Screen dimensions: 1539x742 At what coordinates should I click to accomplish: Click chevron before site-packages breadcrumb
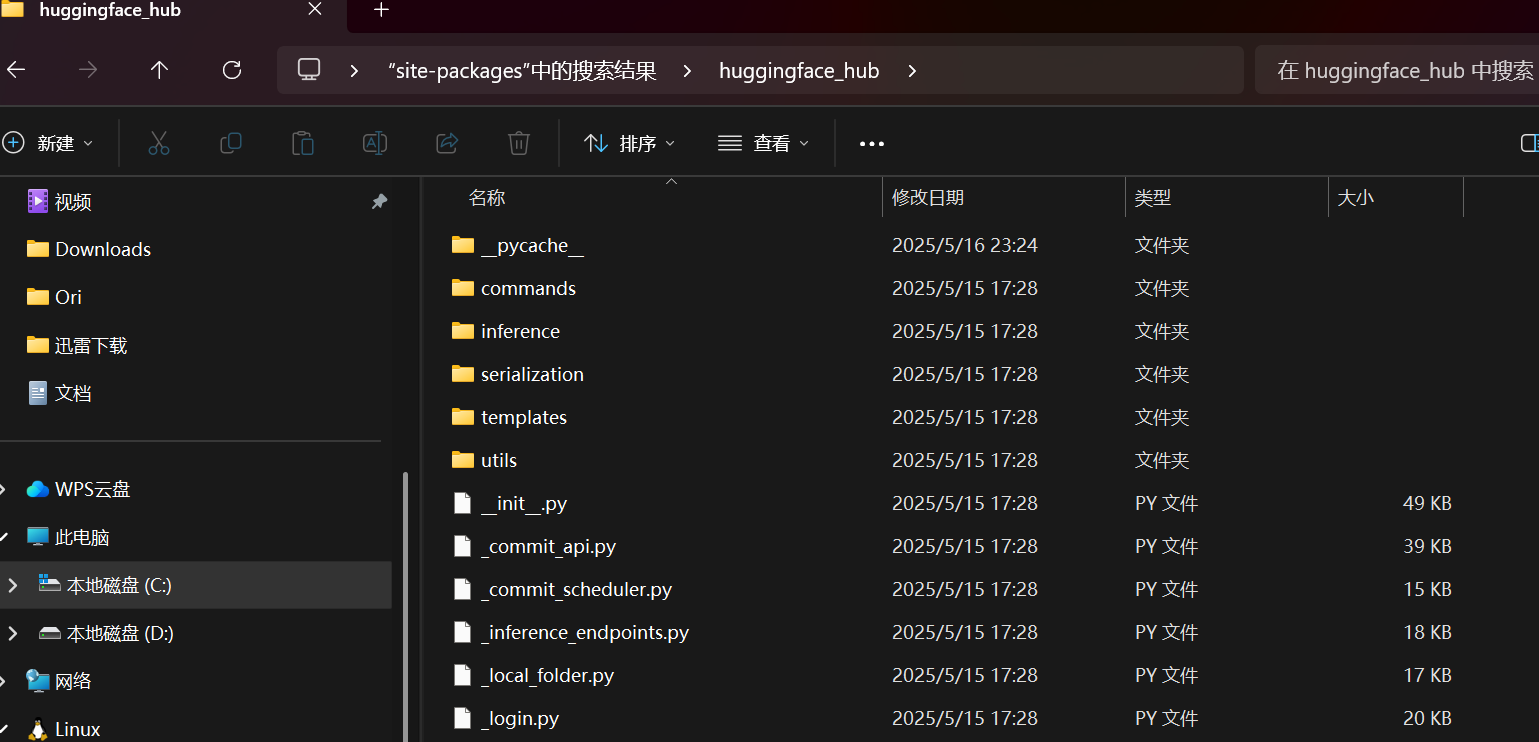coord(354,71)
